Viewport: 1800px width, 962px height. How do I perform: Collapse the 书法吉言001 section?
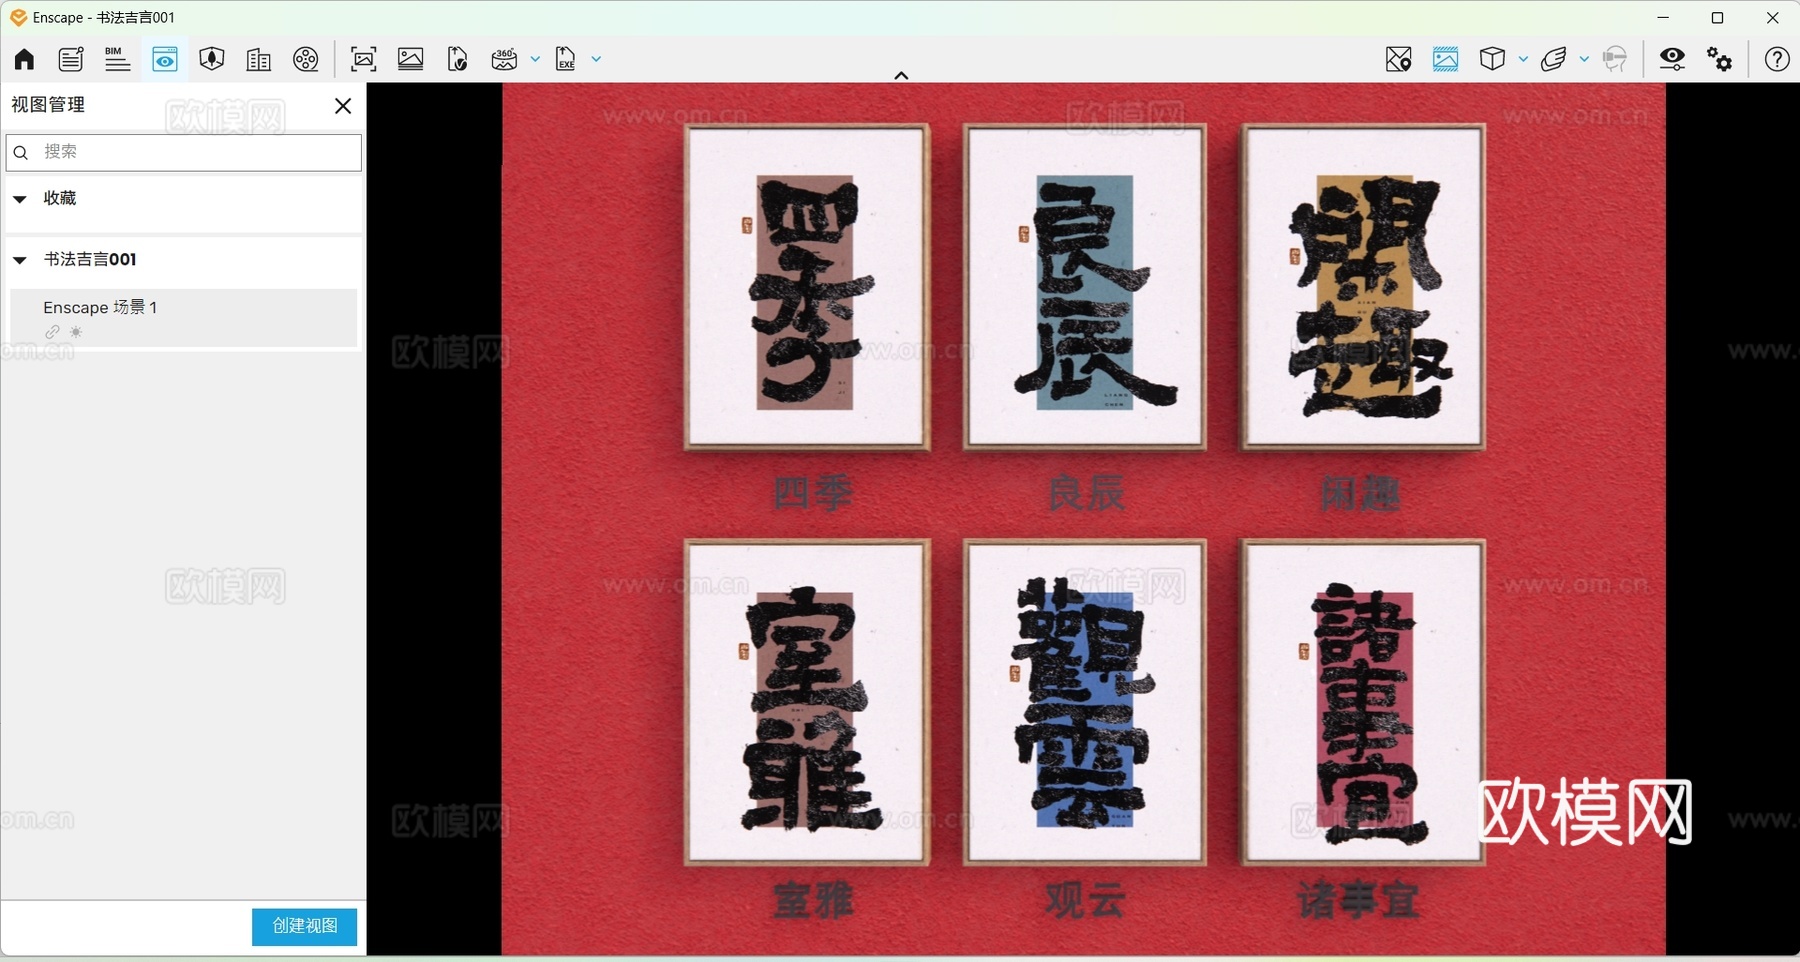pos(19,260)
